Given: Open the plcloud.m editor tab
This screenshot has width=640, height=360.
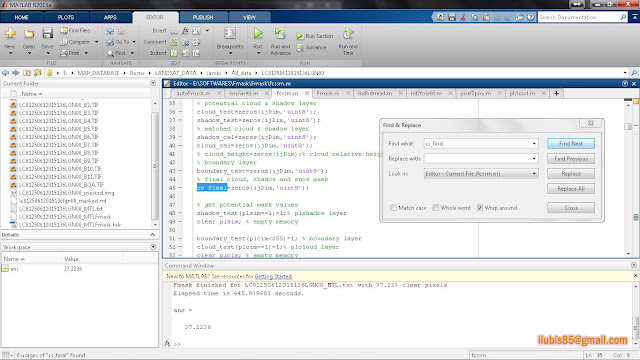Looking at the screenshot, I should click(x=522, y=93).
